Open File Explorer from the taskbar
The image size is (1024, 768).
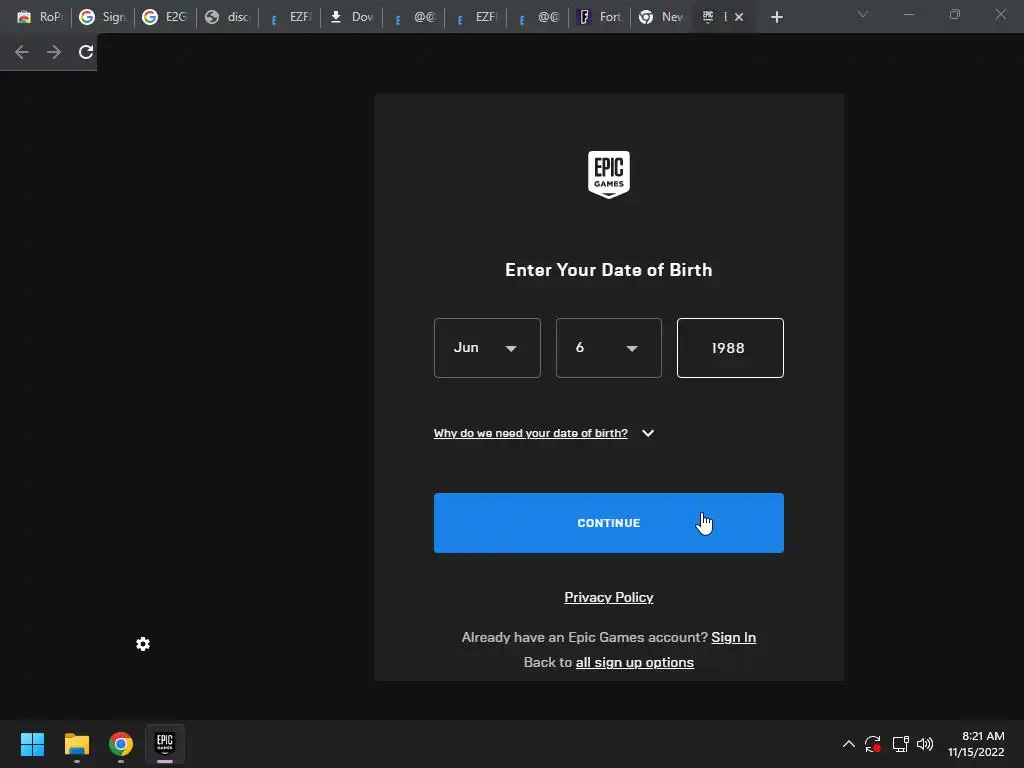click(76, 744)
